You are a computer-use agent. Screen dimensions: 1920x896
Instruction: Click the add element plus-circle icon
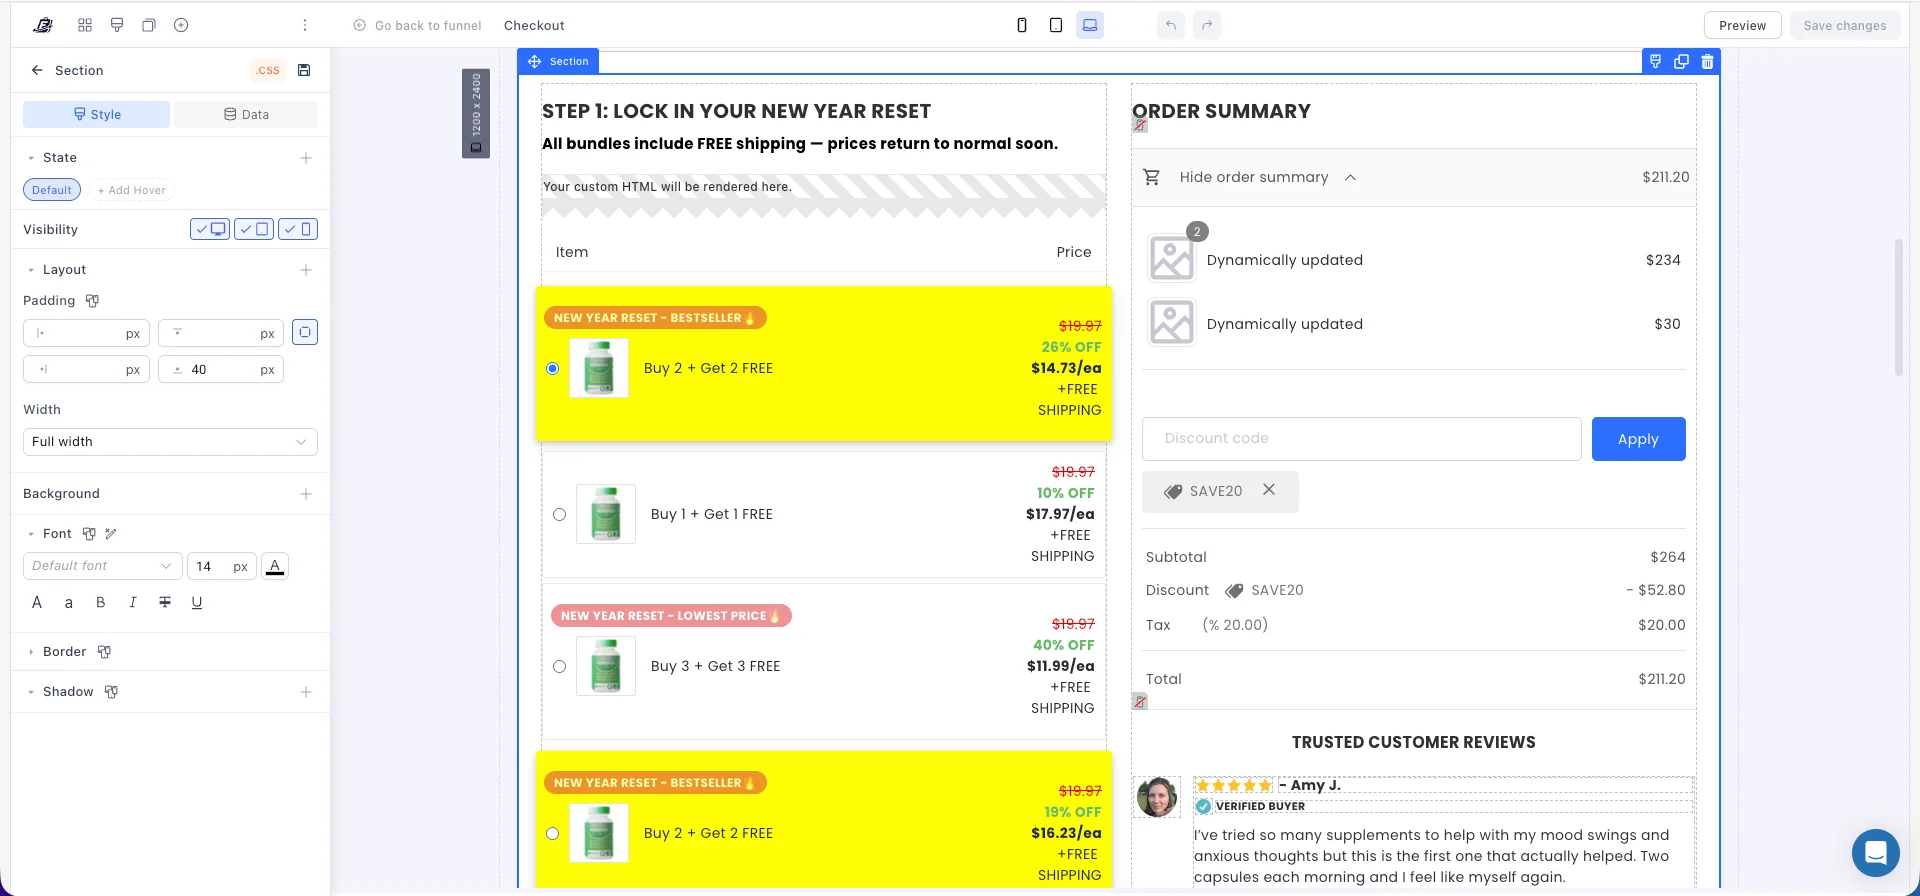click(x=181, y=25)
